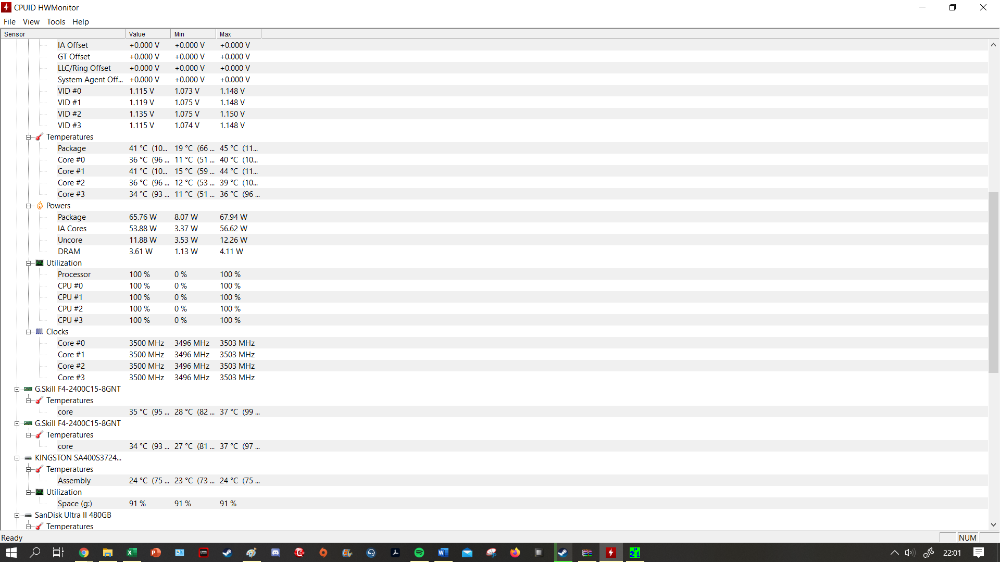Click thermometer icon under first G.Skill module

[40, 401]
